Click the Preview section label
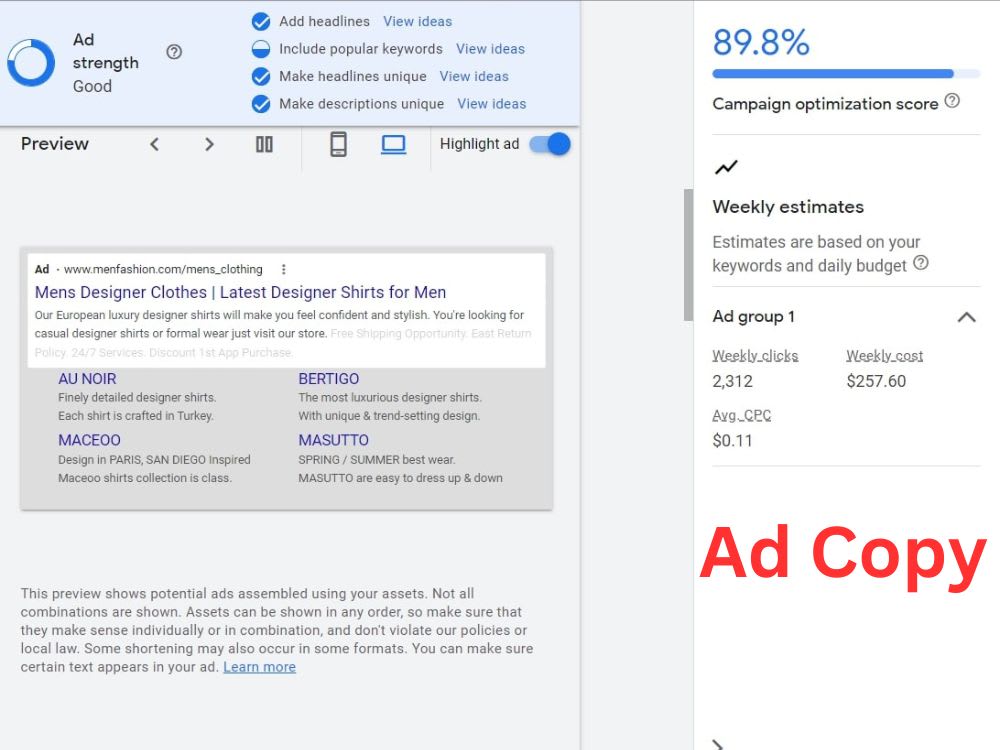Image resolution: width=1000 pixels, height=750 pixels. 55,144
